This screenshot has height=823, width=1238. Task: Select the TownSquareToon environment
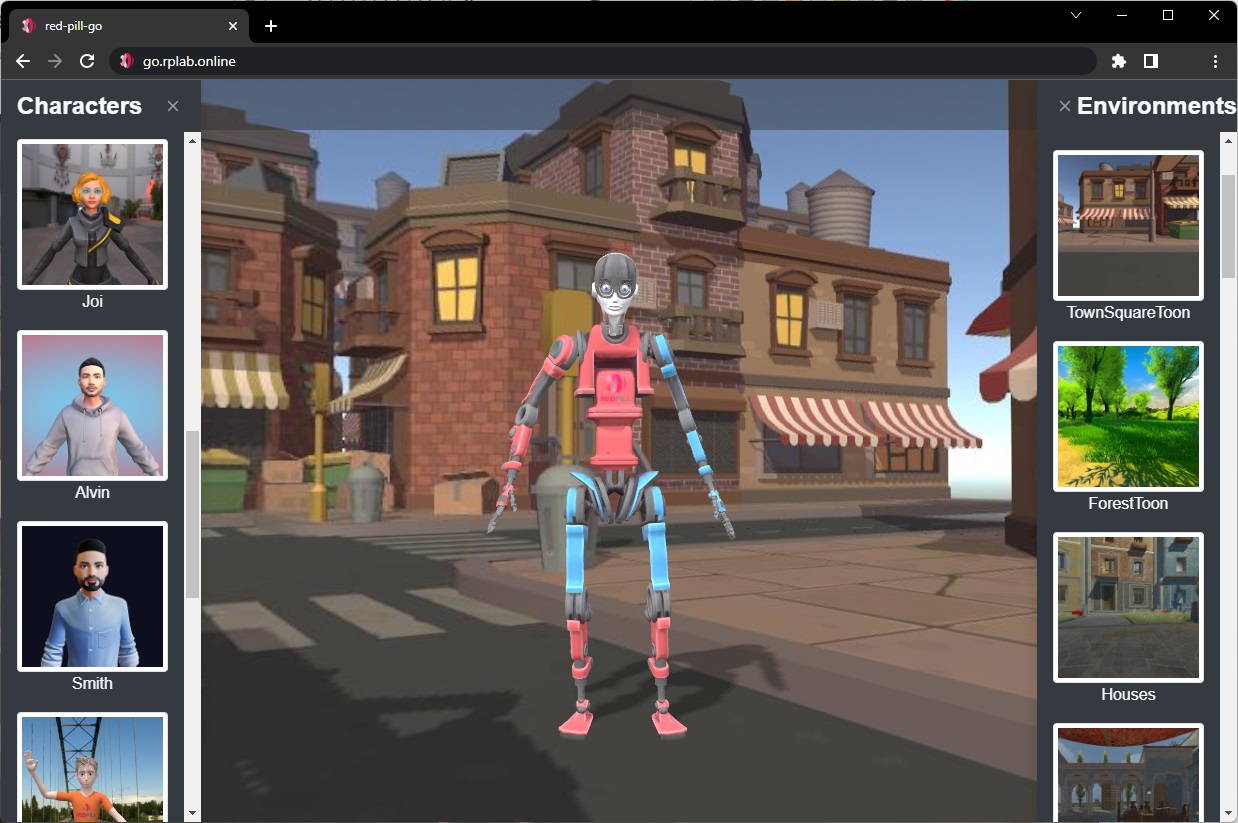click(x=1128, y=225)
